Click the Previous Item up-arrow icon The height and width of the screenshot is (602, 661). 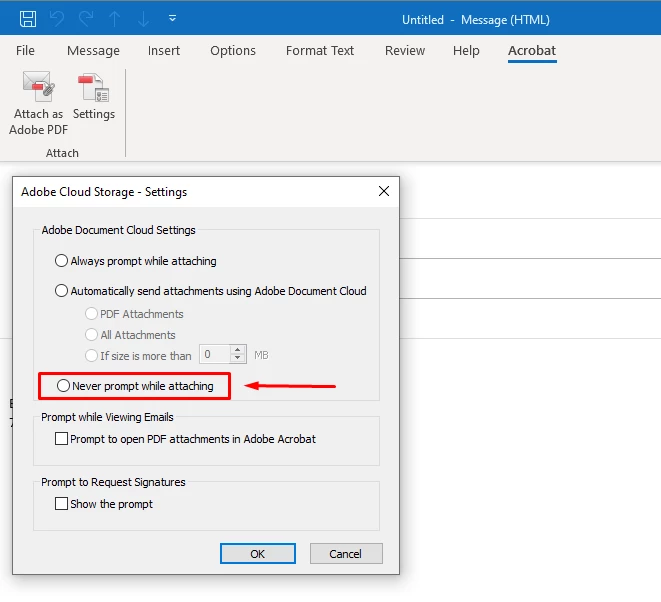[115, 19]
